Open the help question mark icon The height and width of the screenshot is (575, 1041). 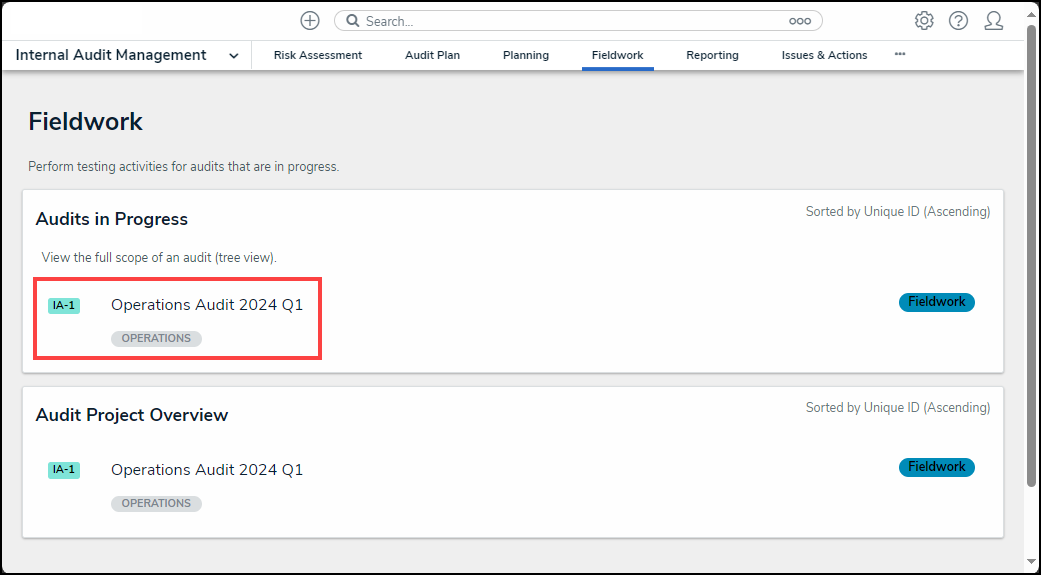click(958, 21)
